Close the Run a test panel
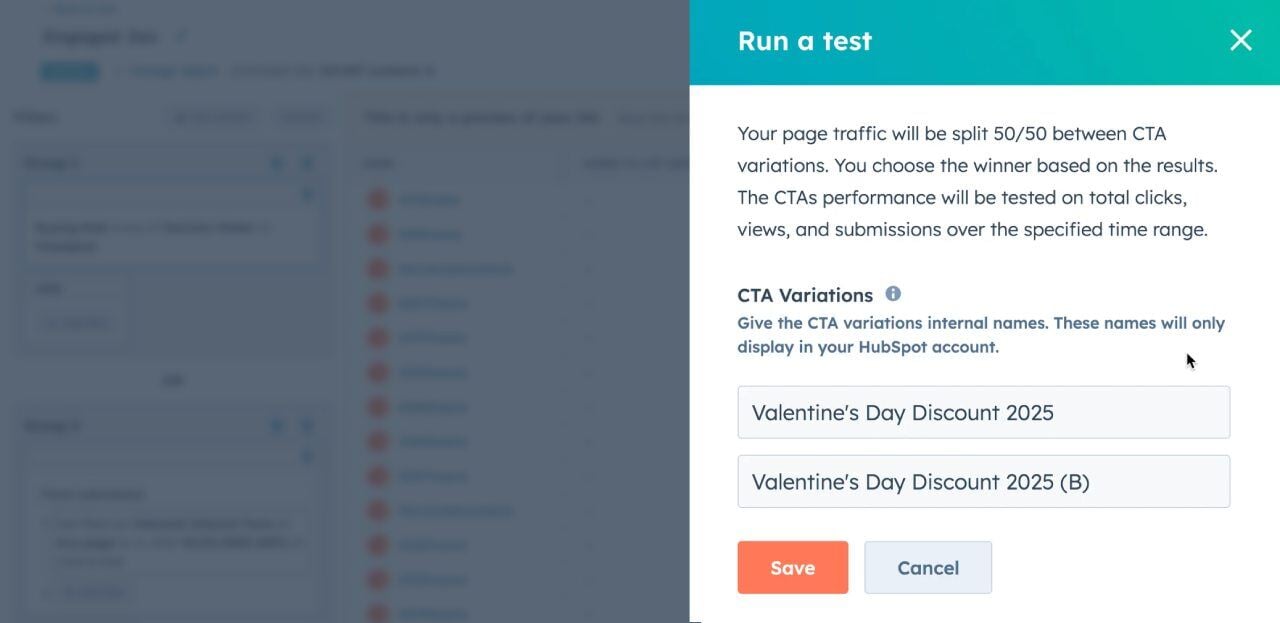Screen dimensions: 1280x623 pos(1240,40)
